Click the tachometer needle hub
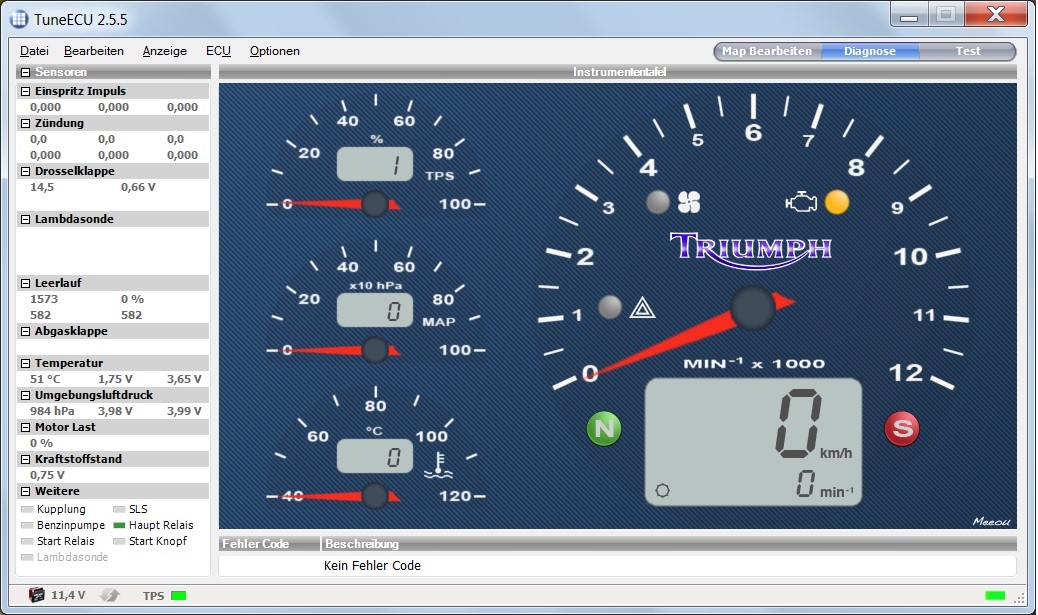Image resolution: width=1038 pixels, height=615 pixels. point(753,308)
